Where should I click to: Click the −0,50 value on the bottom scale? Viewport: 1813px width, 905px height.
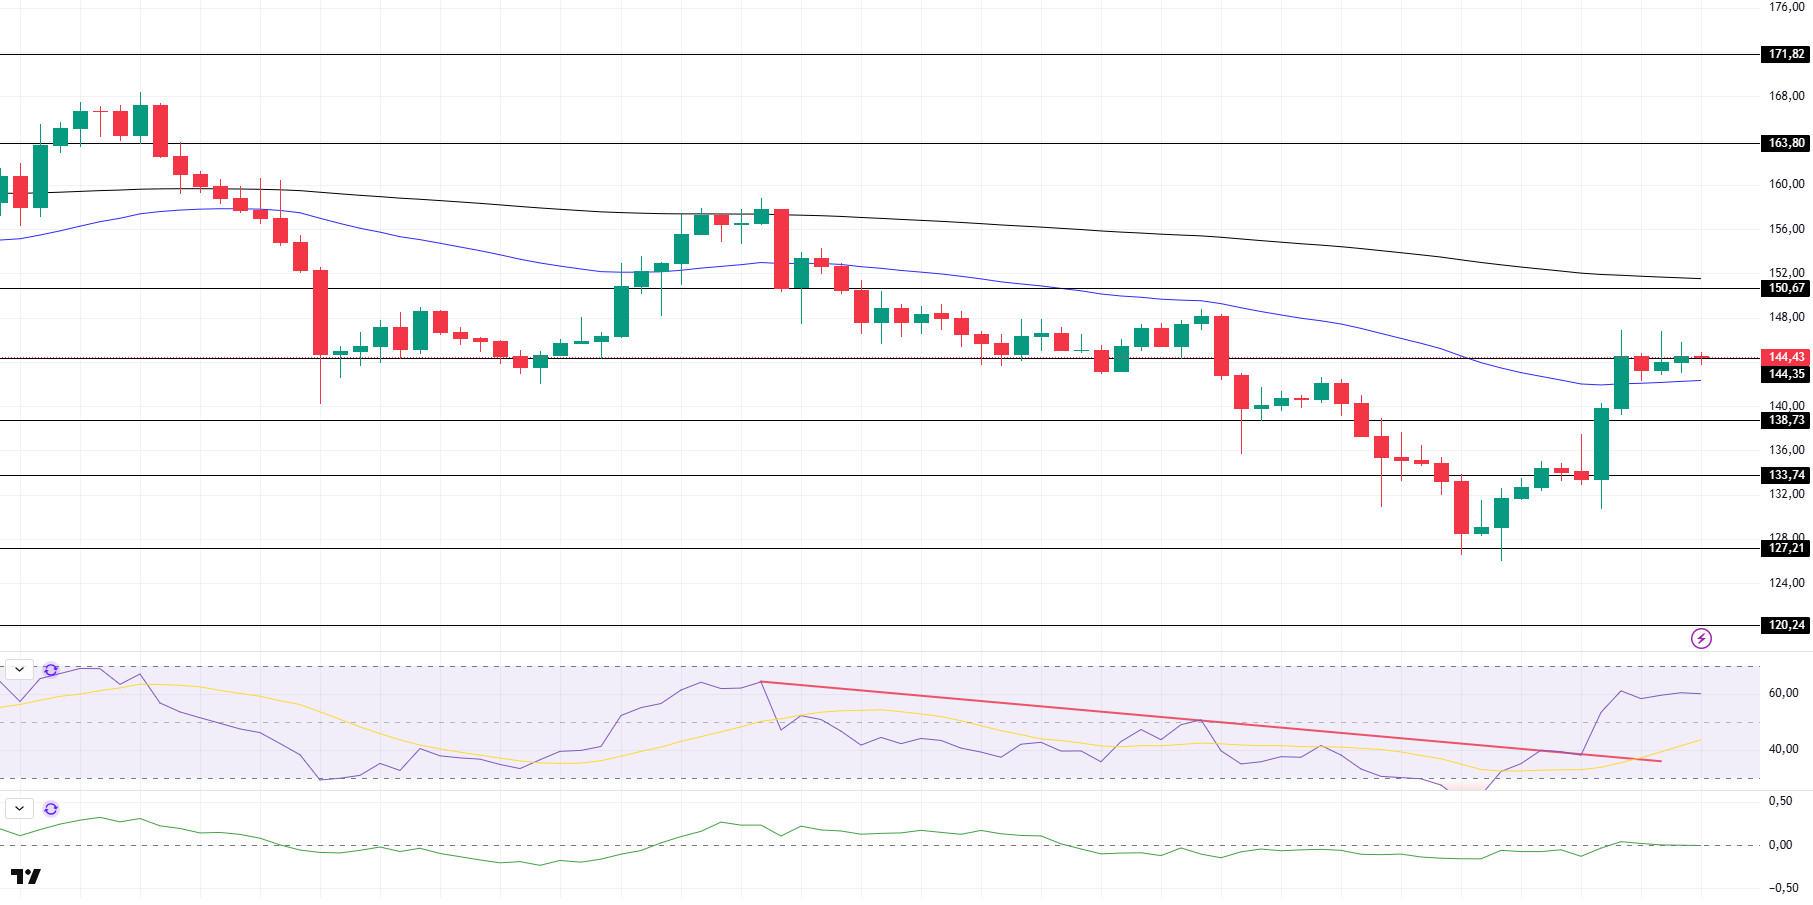1783,888
